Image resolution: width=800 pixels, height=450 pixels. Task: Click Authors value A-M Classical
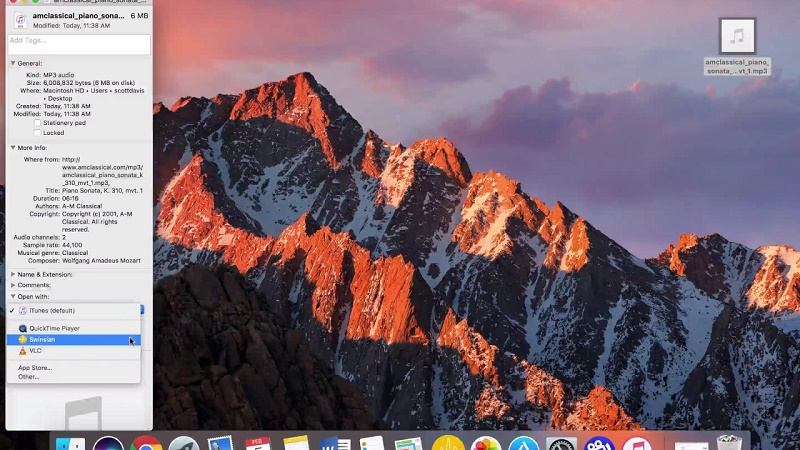coord(82,206)
